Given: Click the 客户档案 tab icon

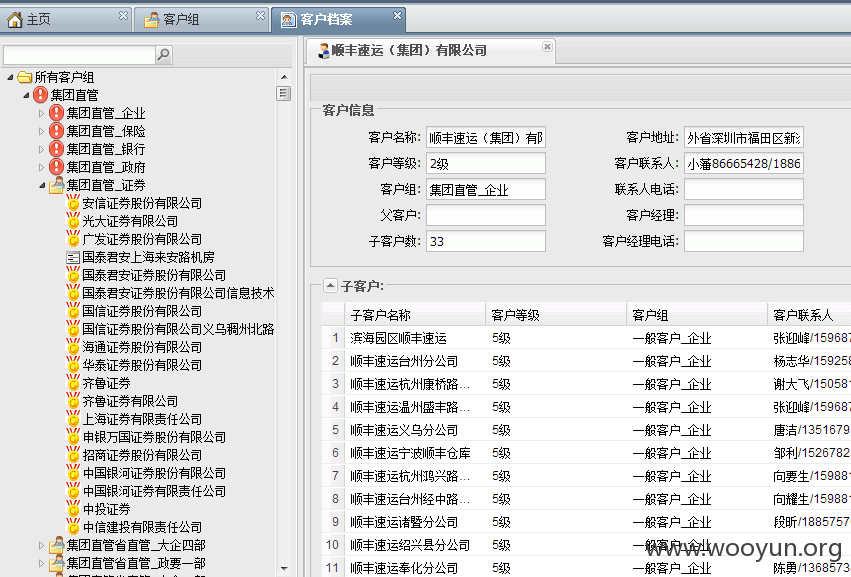Looking at the screenshot, I should pyautogui.click(x=288, y=20).
